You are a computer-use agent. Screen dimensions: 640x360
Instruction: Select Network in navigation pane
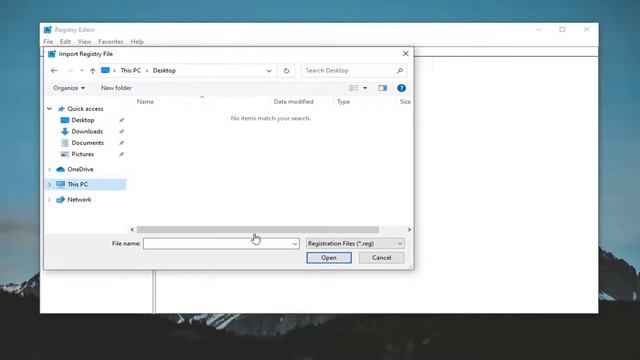(x=79, y=200)
